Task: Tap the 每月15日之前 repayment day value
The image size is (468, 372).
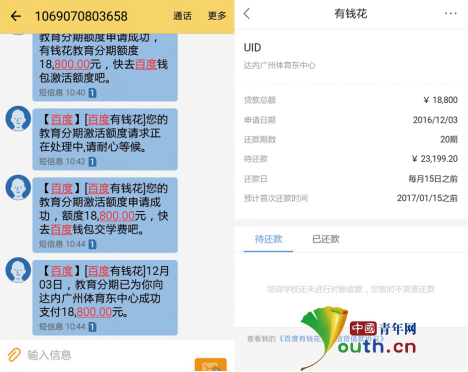Action: coord(433,179)
